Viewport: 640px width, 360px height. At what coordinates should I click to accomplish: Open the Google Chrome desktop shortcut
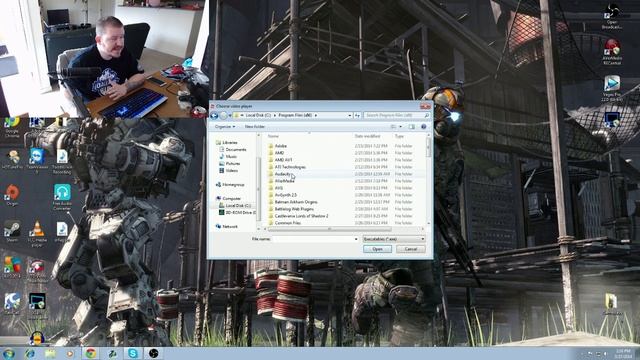click(12, 127)
